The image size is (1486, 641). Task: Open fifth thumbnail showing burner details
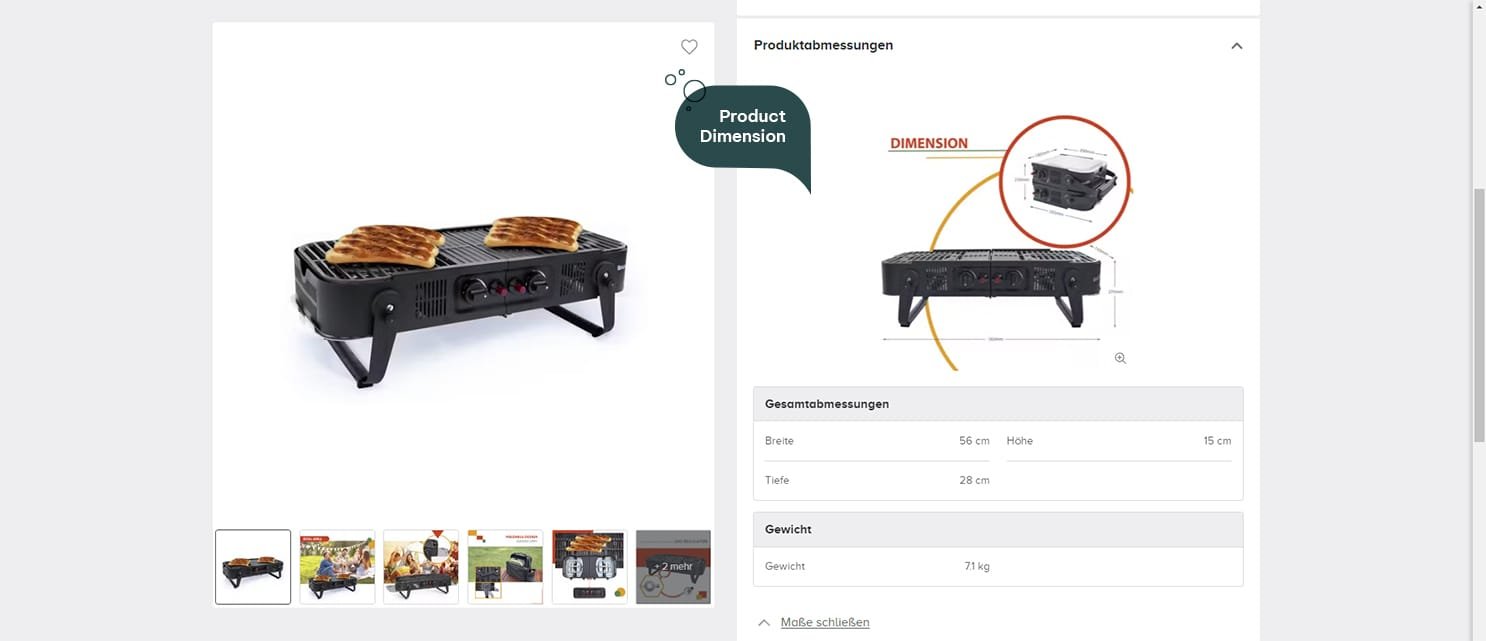[x=589, y=567]
